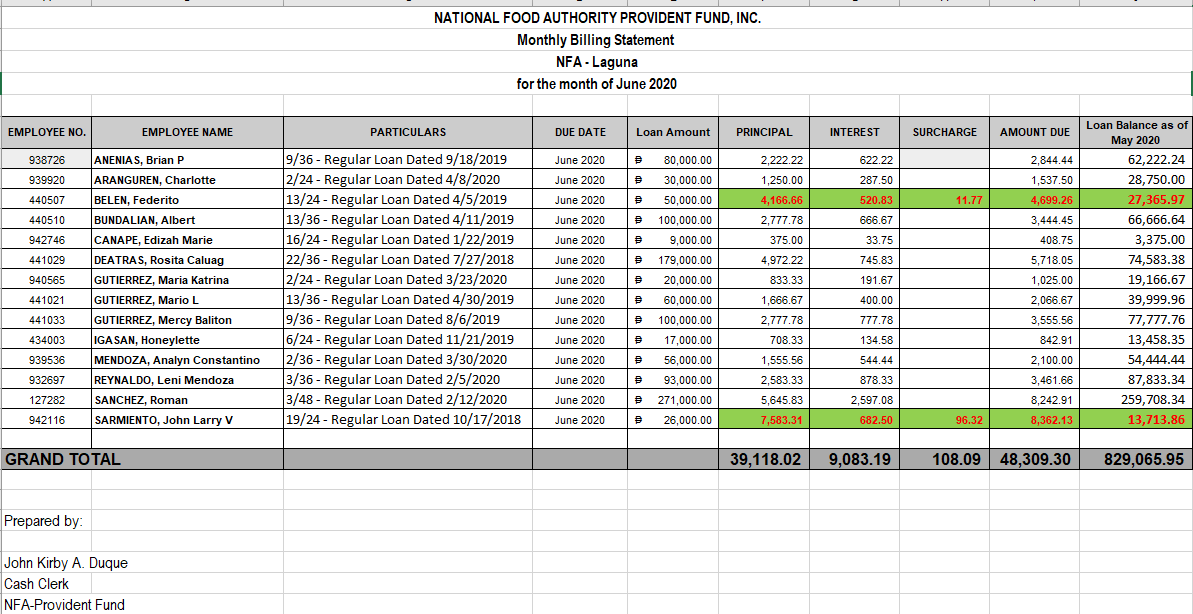Image resolution: width=1193 pixels, height=614 pixels.
Task: Select surcharge value 11.77
Action: [x=944, y=200]
